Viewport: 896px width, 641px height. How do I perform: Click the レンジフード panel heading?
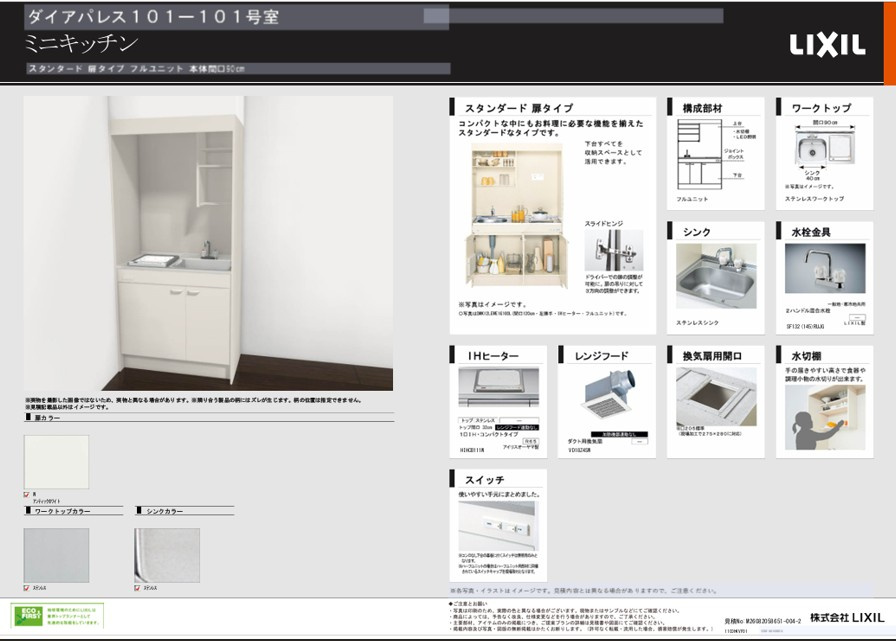[x=601, y=356]
